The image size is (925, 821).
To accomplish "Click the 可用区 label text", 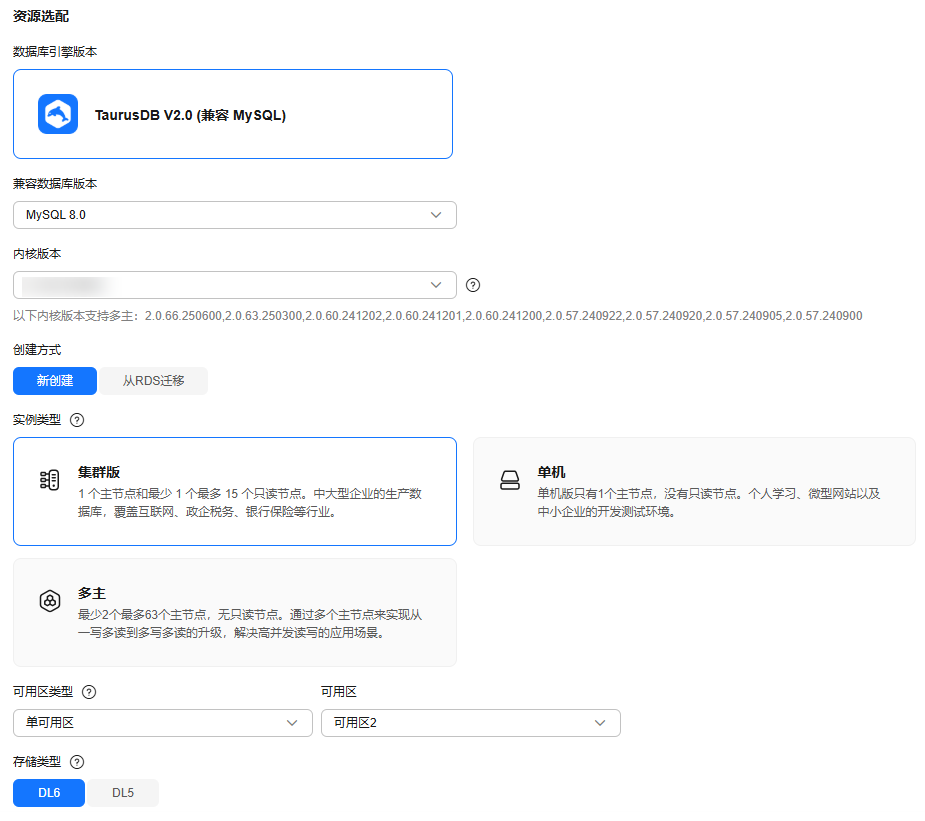I will [339, 692].
